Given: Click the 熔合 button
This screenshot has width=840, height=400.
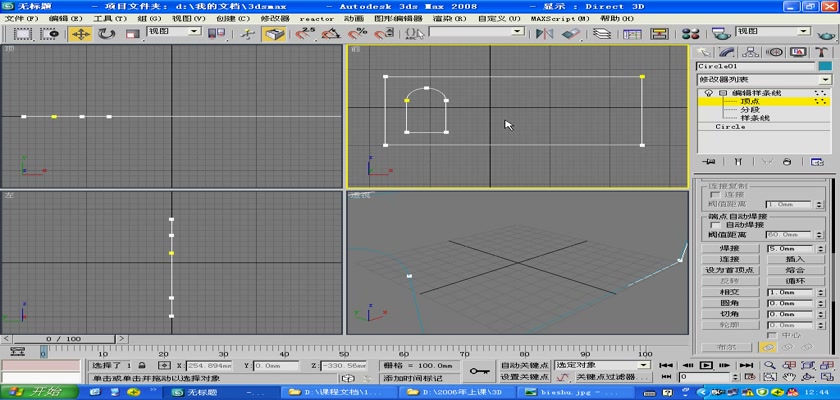Looking at the screenshot, I should tap(794, 270).
